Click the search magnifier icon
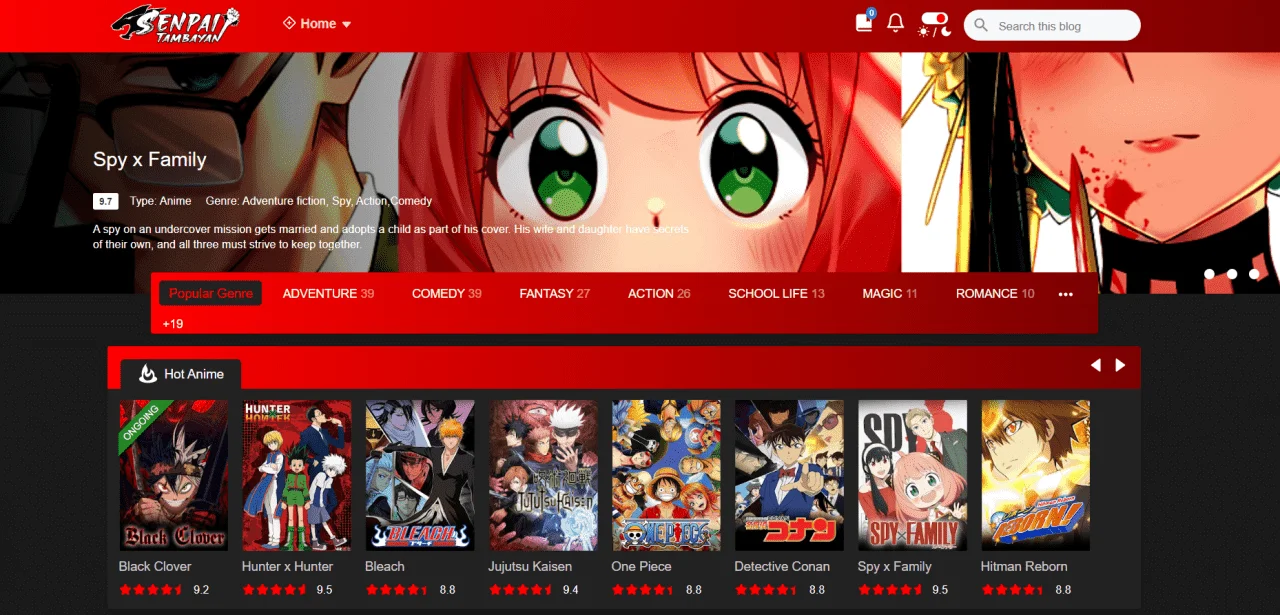Image resolution: width=1280 pixels, height=615 pixels. click(x=981, y=25)
